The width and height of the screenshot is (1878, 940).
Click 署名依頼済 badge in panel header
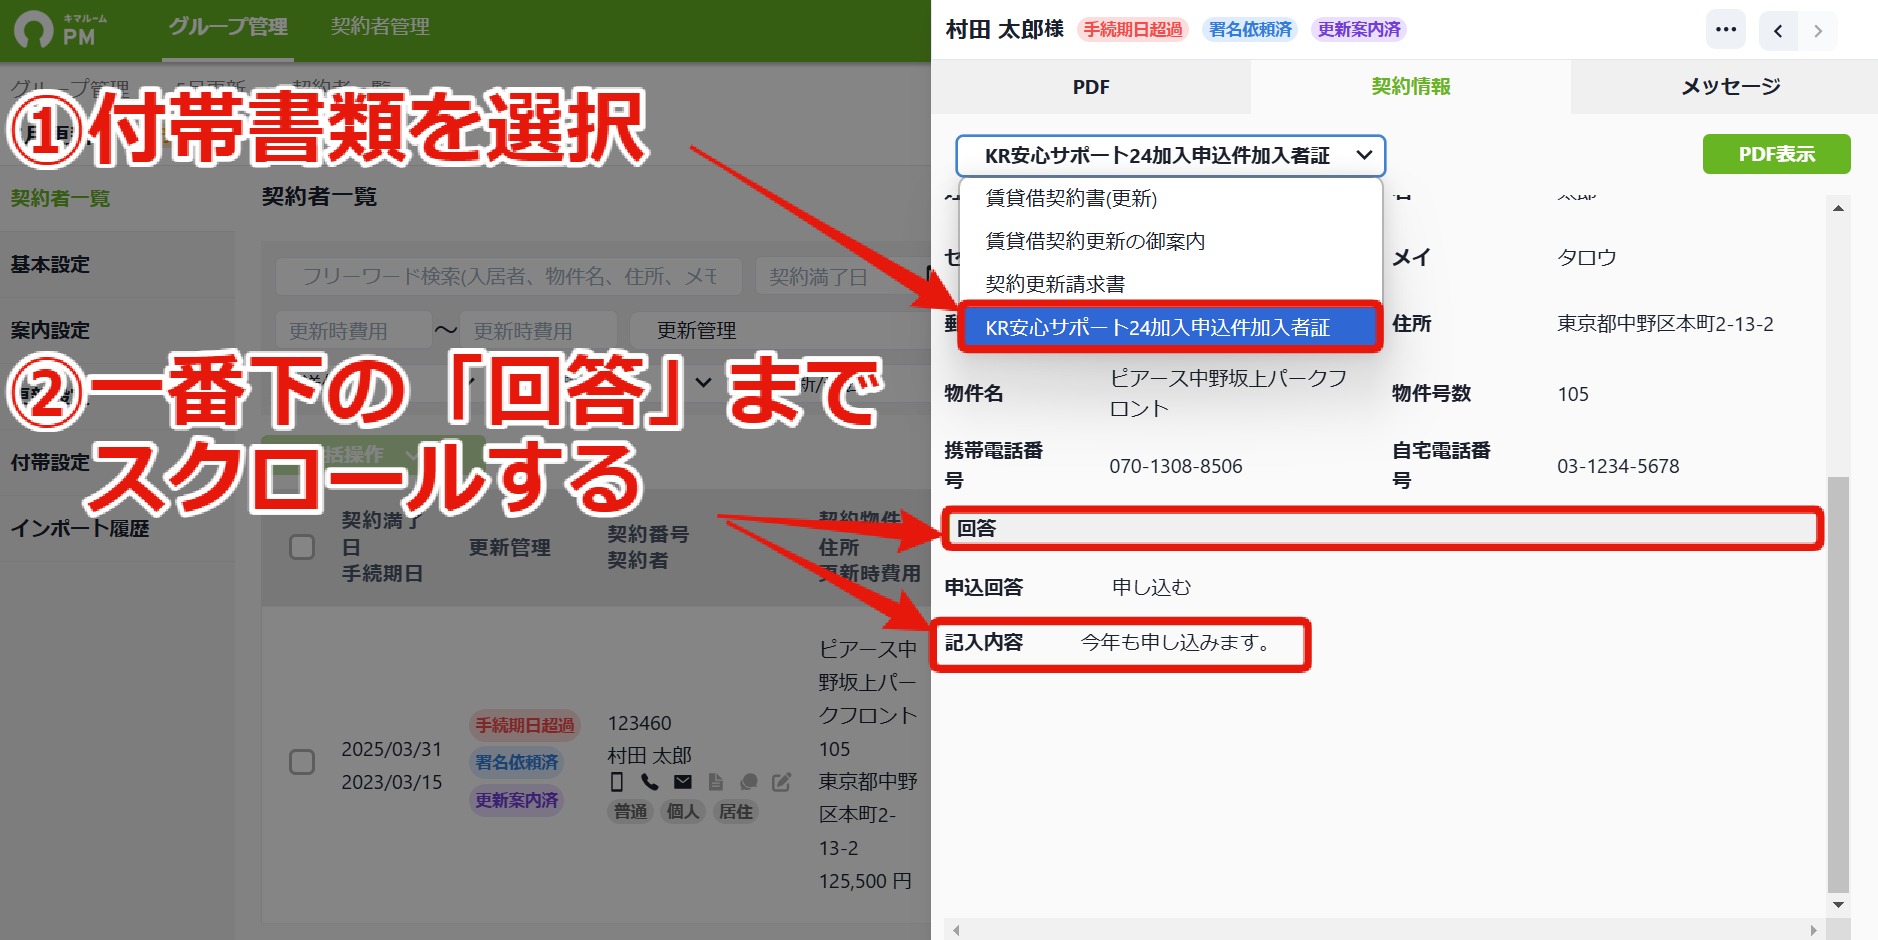(x=1250, y=30)
